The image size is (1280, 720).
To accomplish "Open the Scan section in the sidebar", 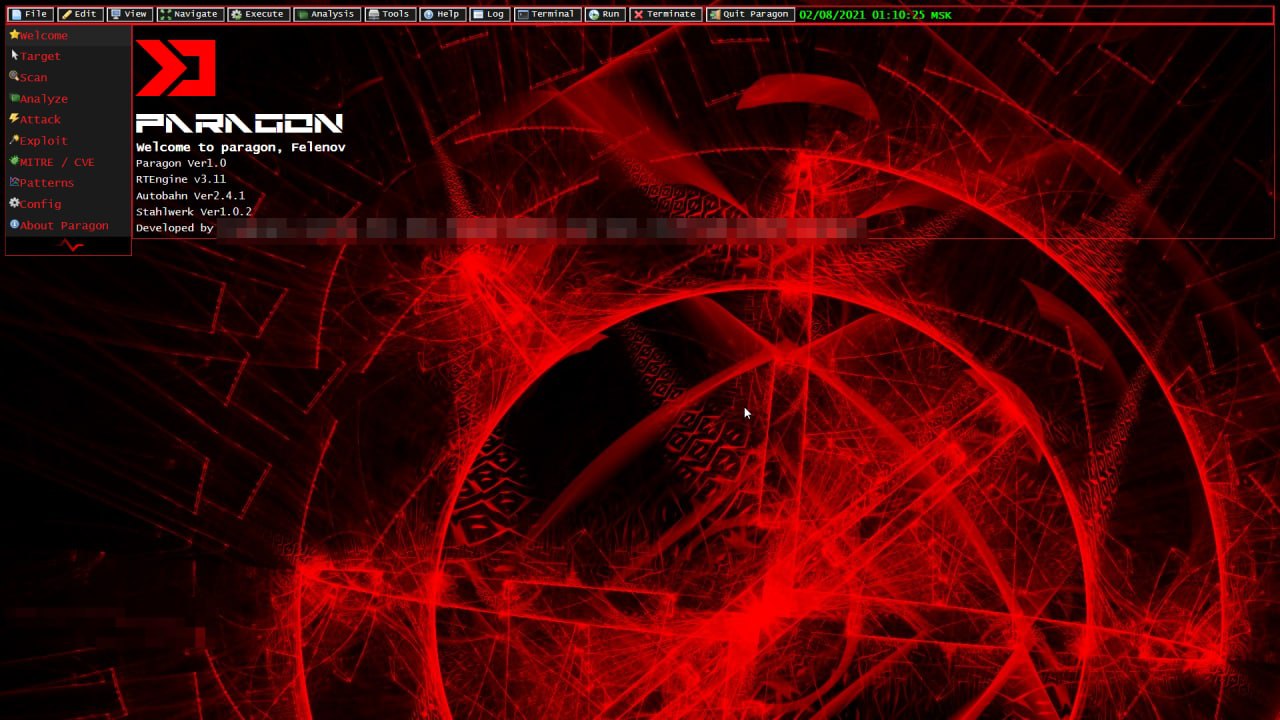I will [68, 77].
